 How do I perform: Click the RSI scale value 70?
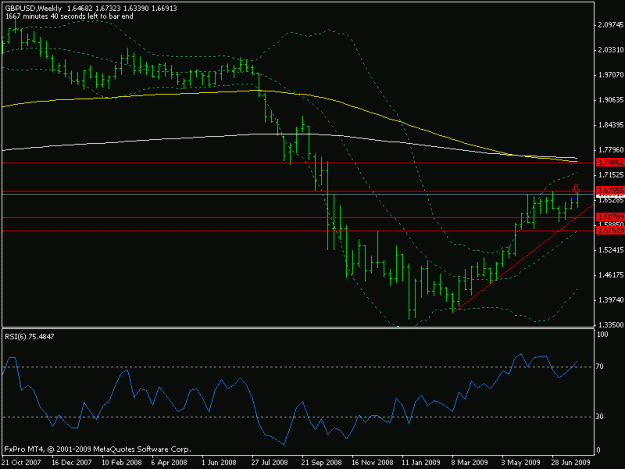pos(600,367)
